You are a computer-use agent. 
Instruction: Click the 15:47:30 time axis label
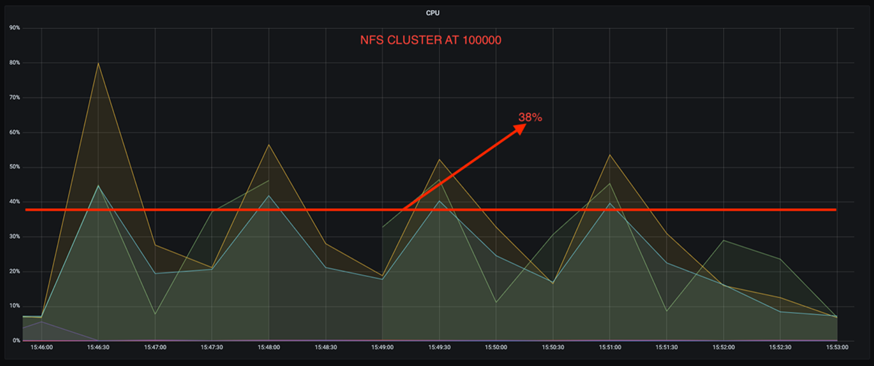click(212, 347)
